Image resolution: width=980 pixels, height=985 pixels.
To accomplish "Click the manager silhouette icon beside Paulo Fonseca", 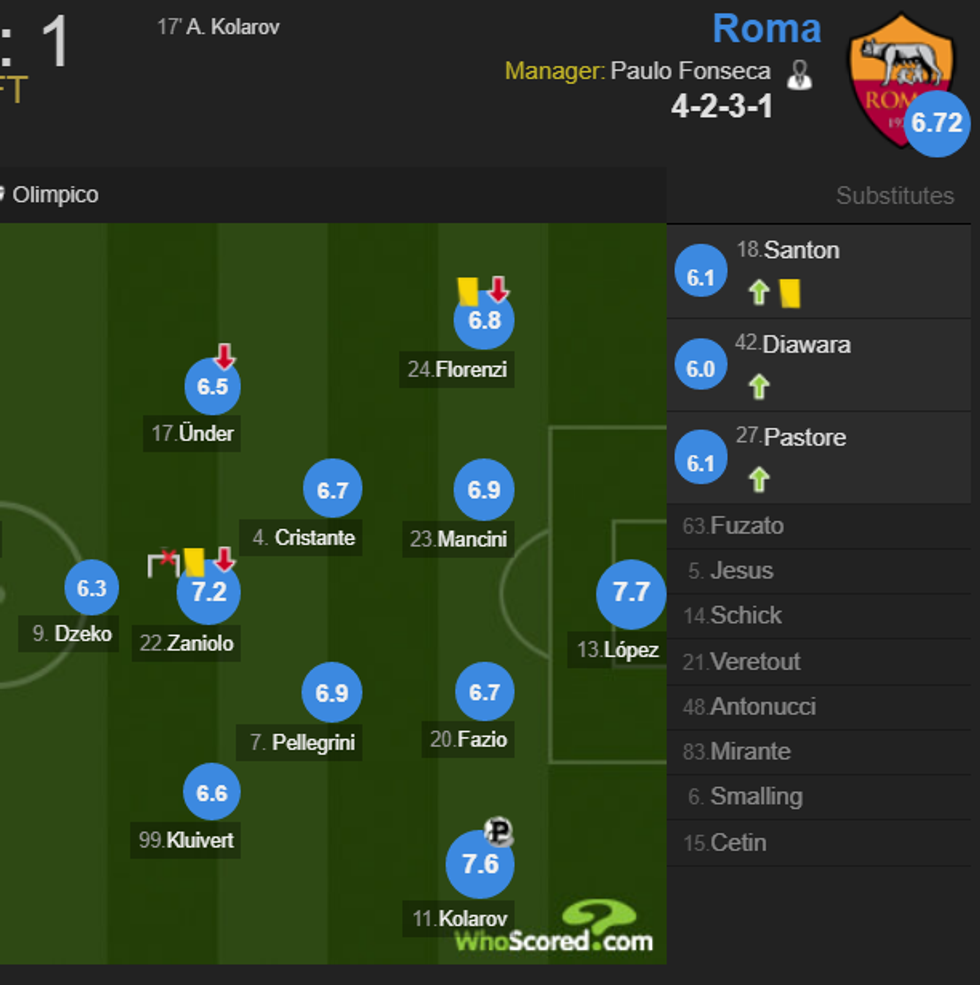I will pyautogui.click(x=799, y=73).
